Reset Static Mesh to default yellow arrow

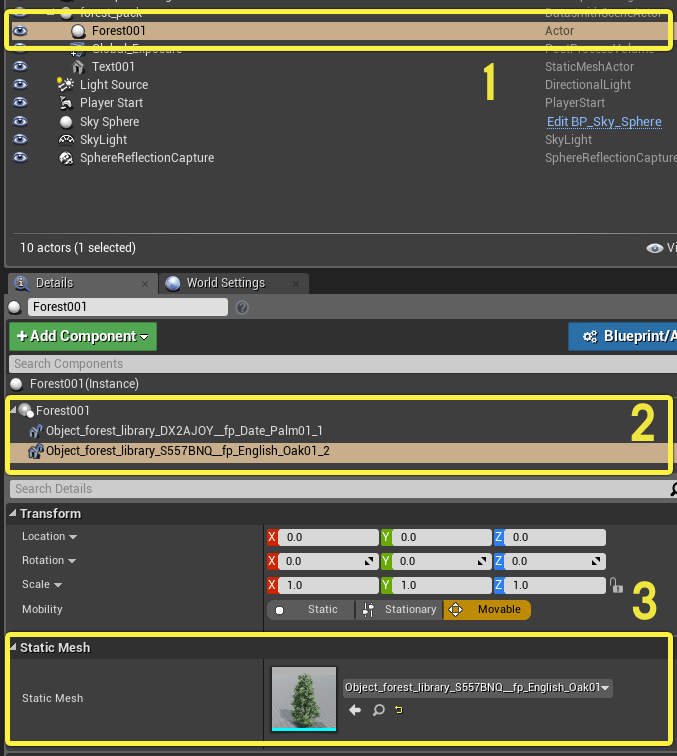point(399,710)
